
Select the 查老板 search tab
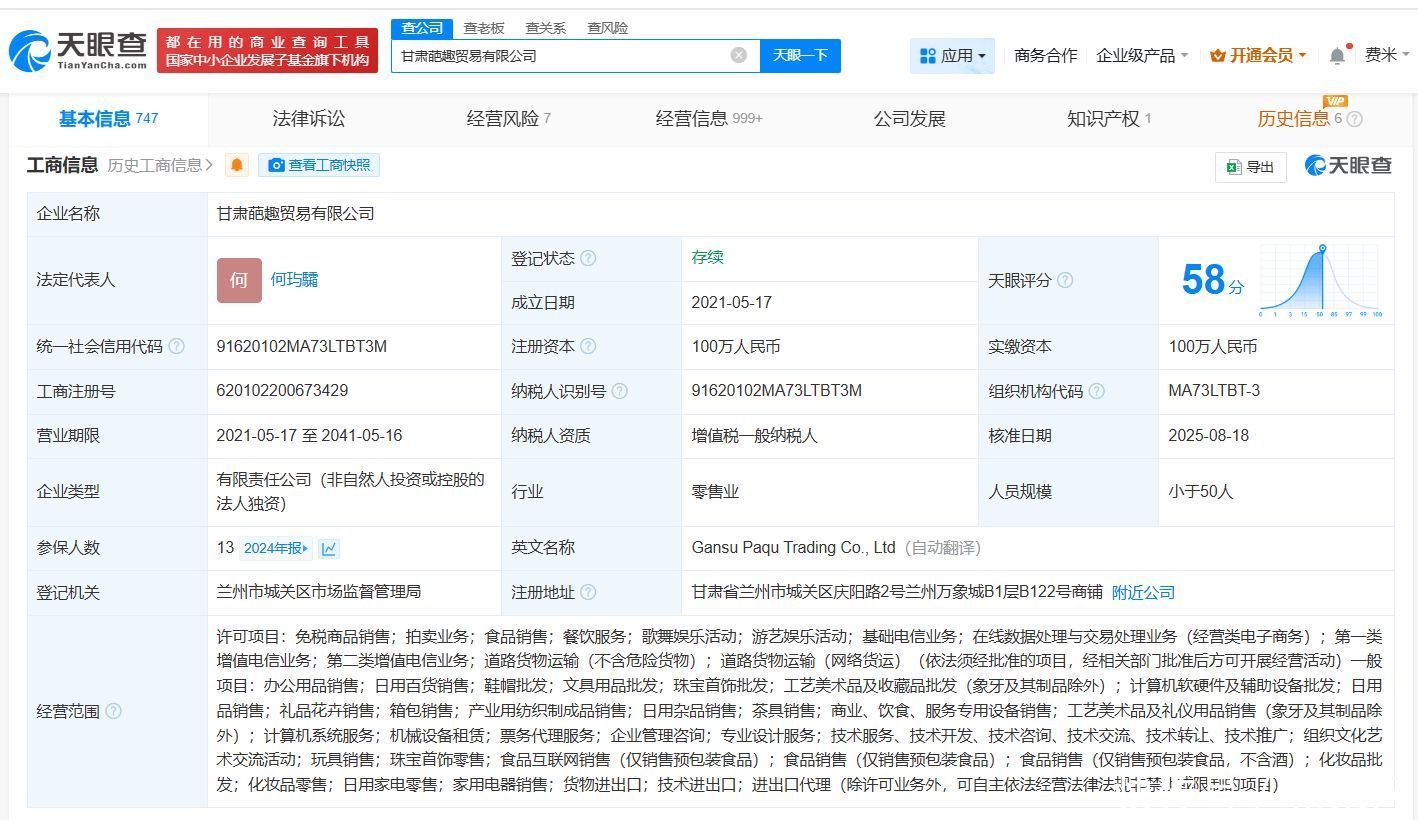click(483, 28)
